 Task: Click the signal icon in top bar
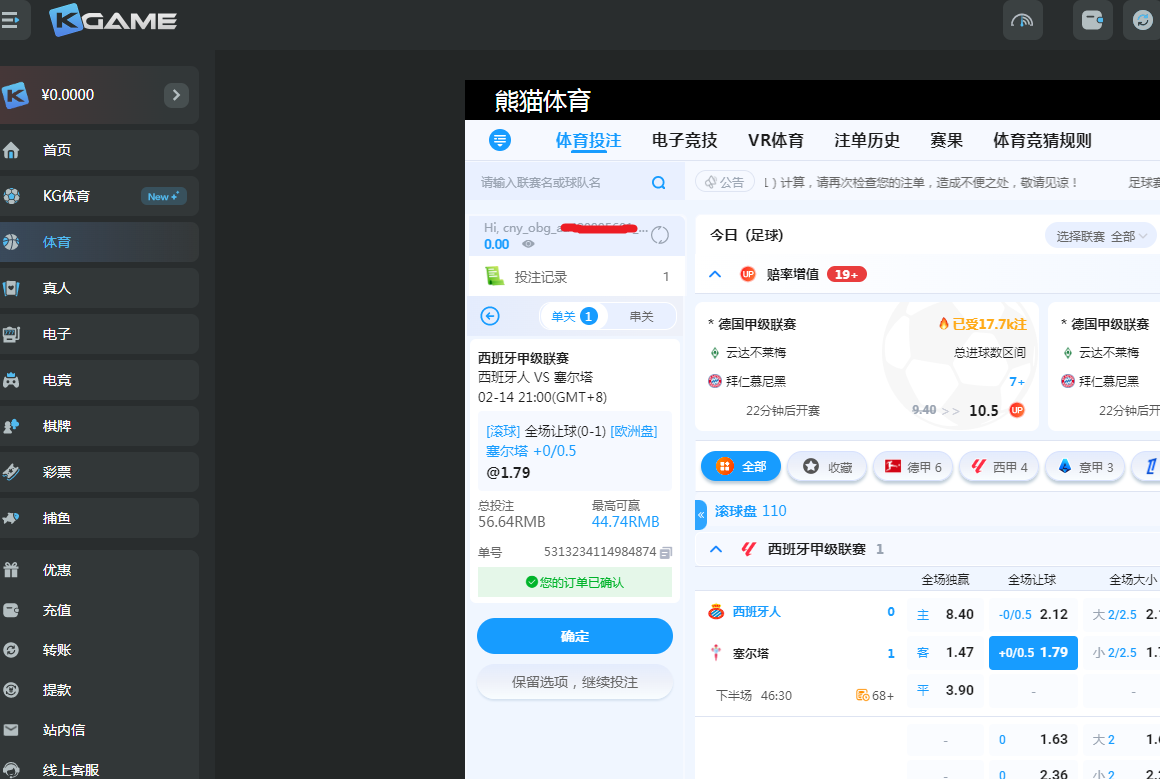click(x=1022, y=20)
